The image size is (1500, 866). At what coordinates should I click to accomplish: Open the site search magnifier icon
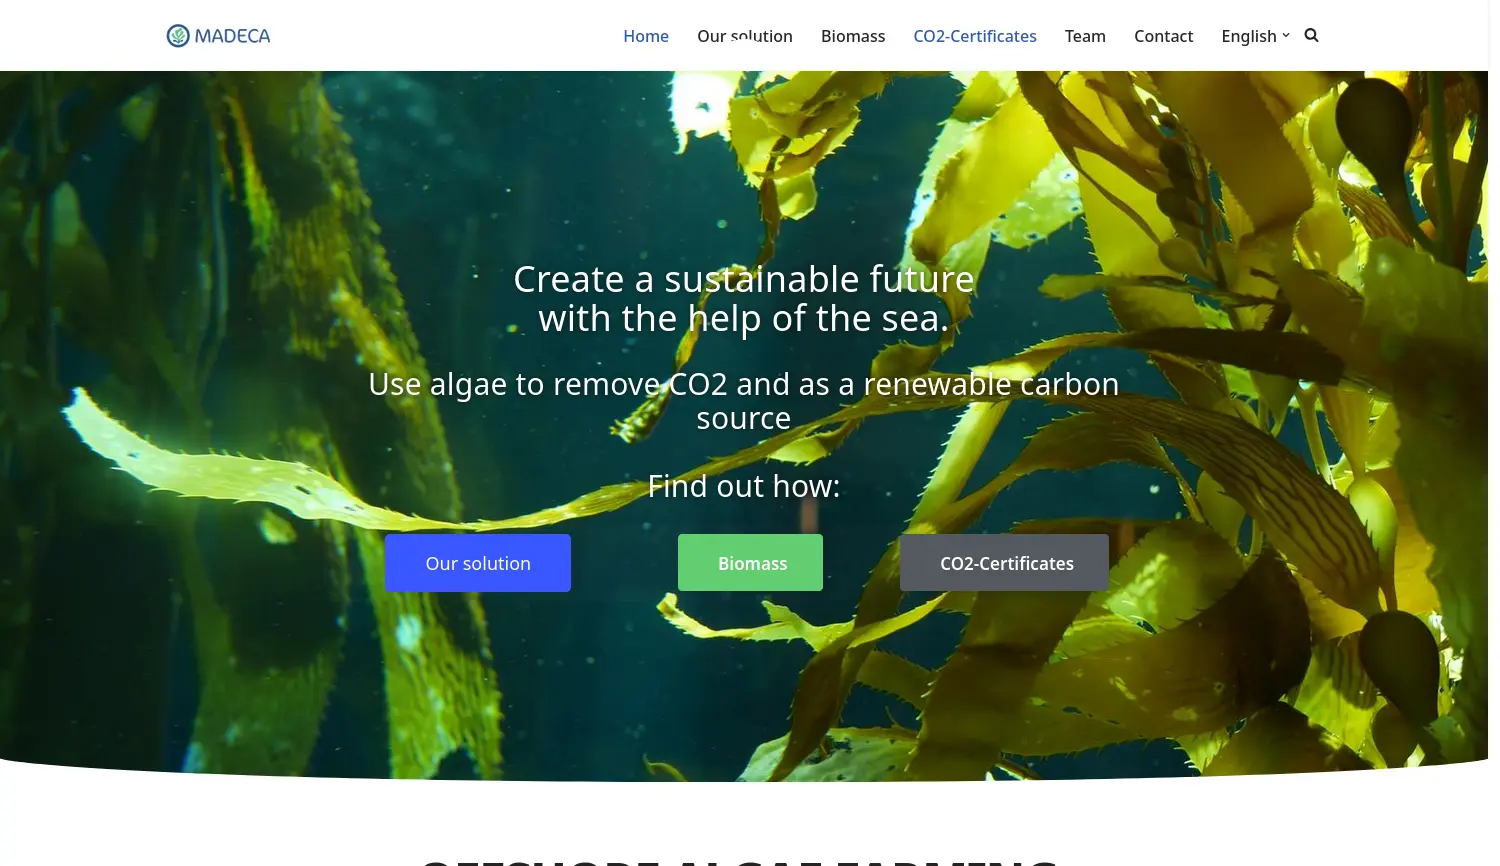coord(1311,35)
